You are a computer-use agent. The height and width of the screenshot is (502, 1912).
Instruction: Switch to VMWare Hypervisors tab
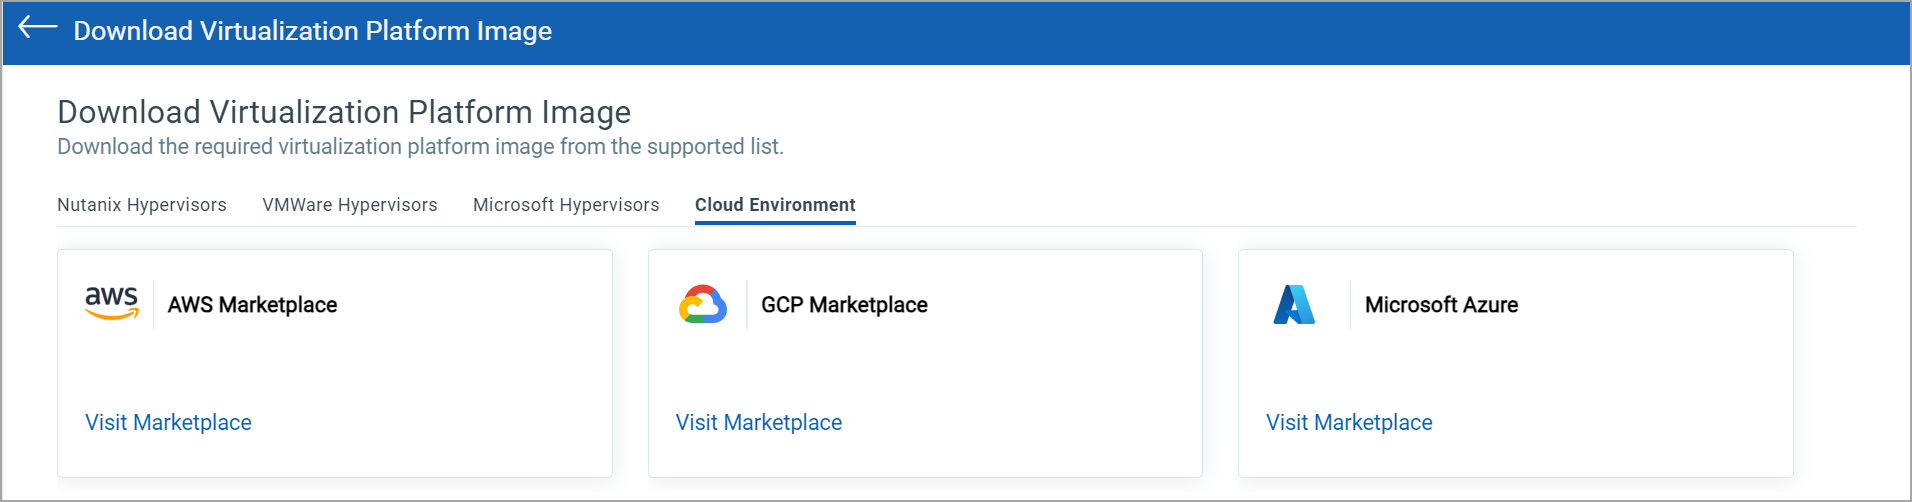click(350, 205)
